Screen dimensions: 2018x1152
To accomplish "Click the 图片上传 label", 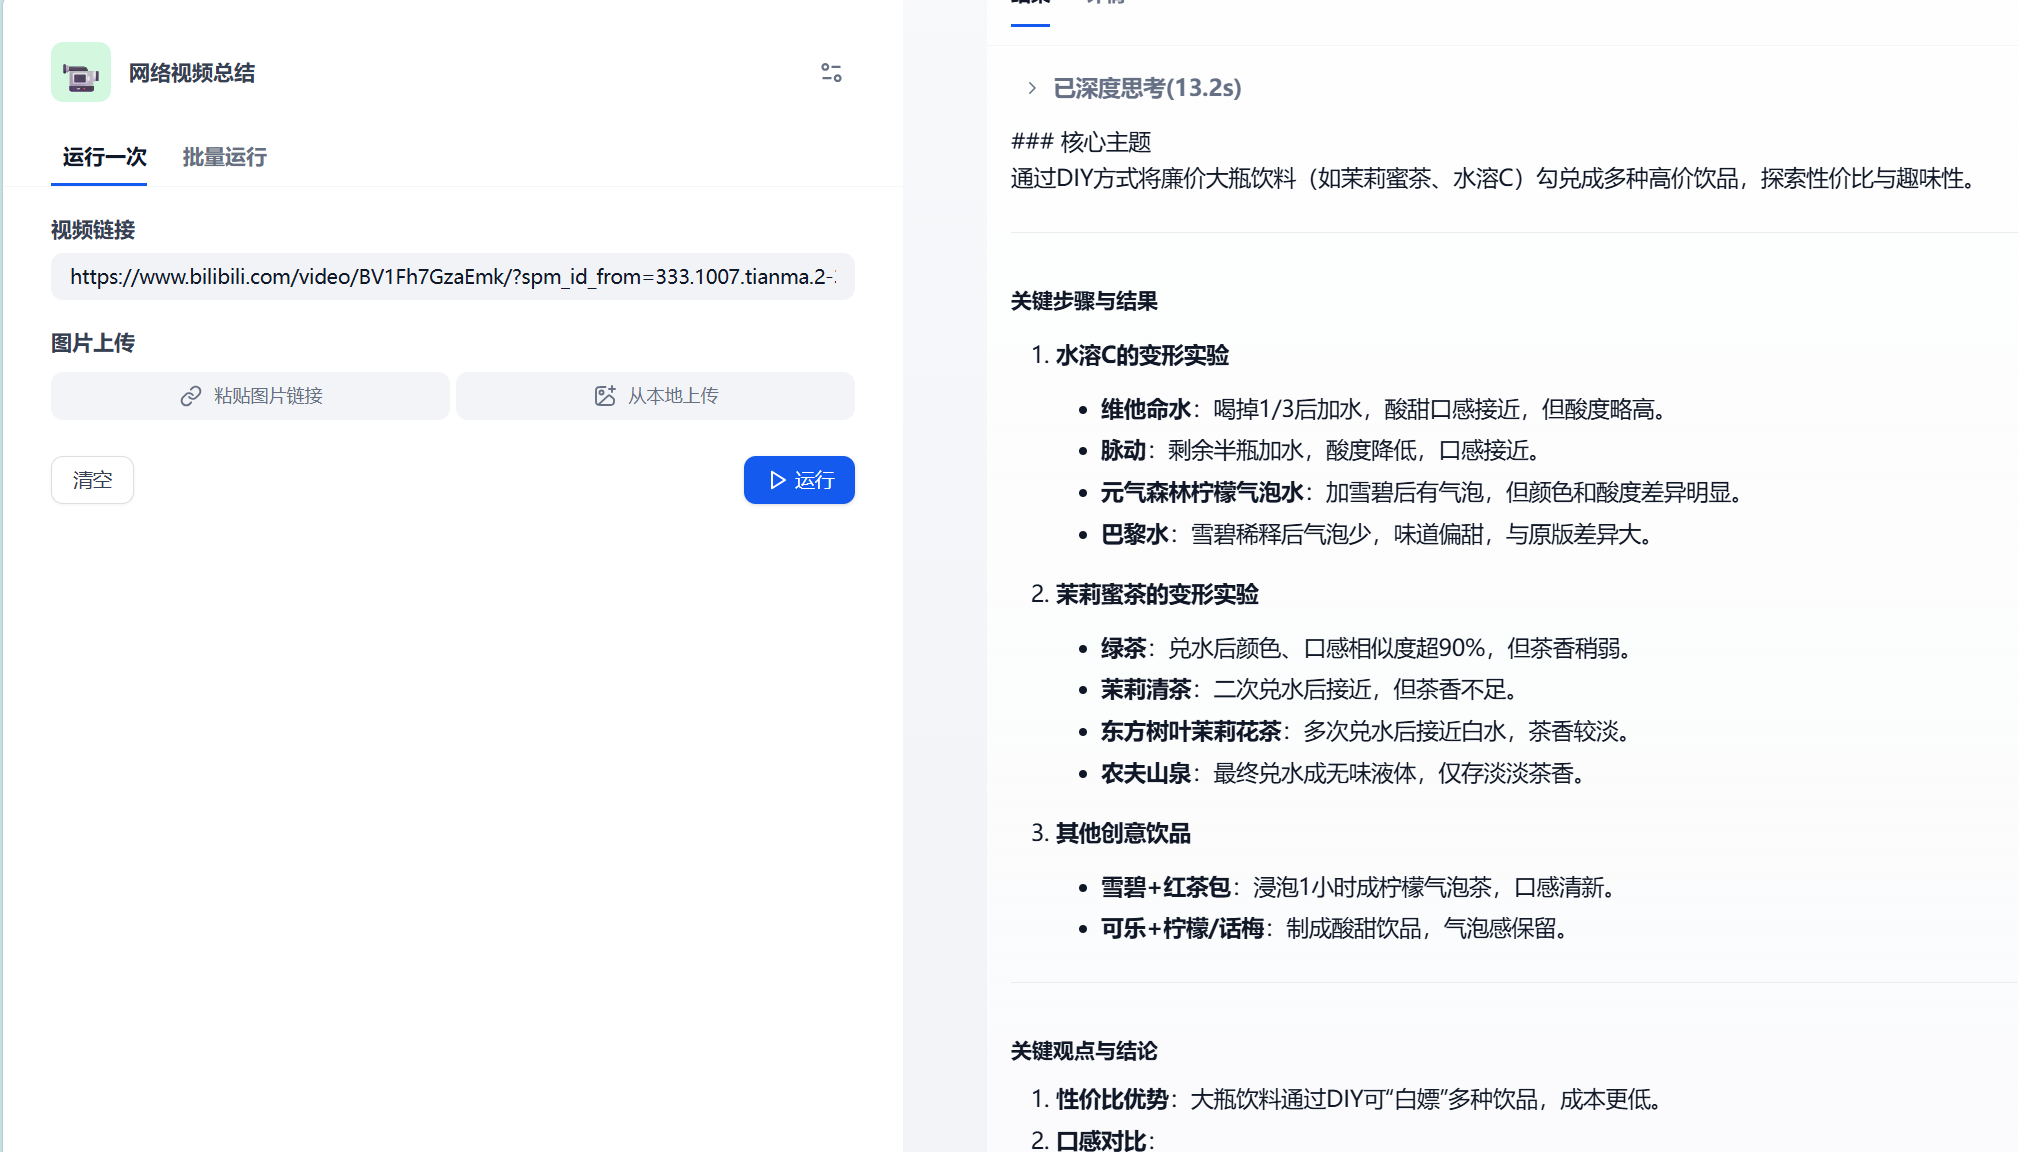I will coord(93,343).
